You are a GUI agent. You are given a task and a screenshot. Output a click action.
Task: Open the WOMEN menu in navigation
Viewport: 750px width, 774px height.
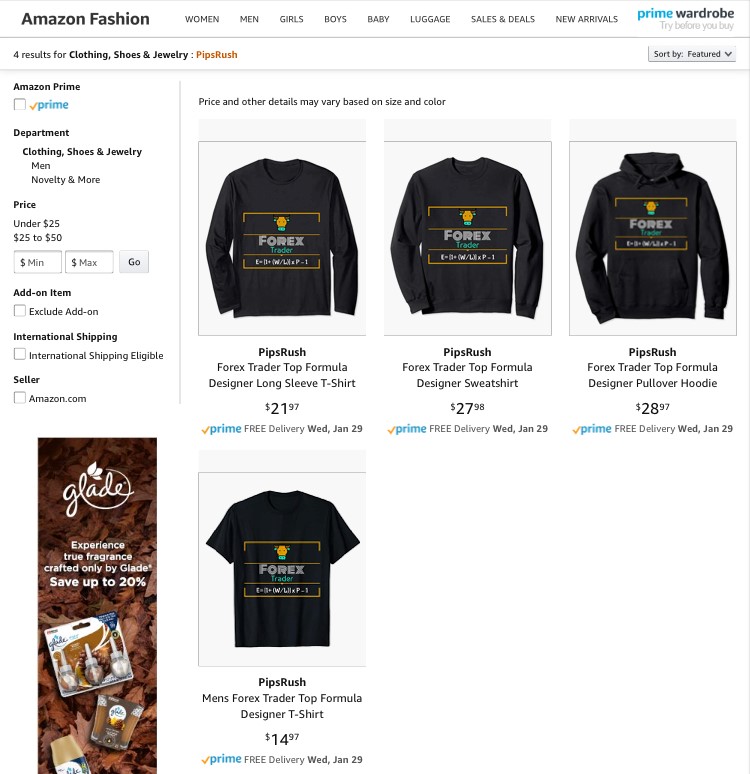coord(202,19)
